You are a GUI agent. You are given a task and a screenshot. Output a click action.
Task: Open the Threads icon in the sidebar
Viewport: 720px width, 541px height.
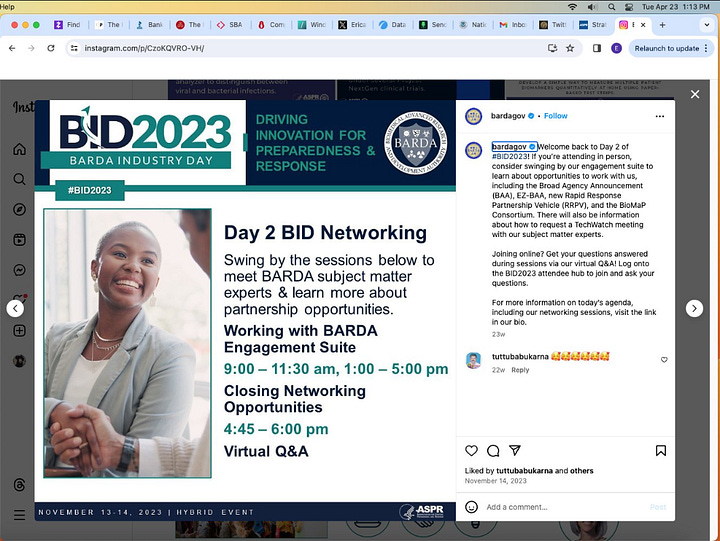(19, 485)
